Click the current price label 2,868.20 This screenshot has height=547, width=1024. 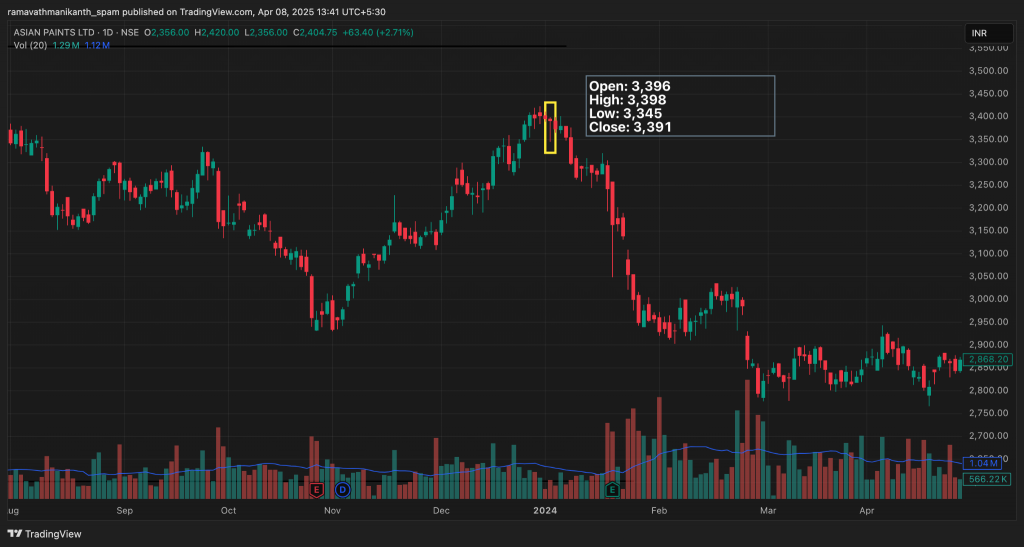point(989,360)
